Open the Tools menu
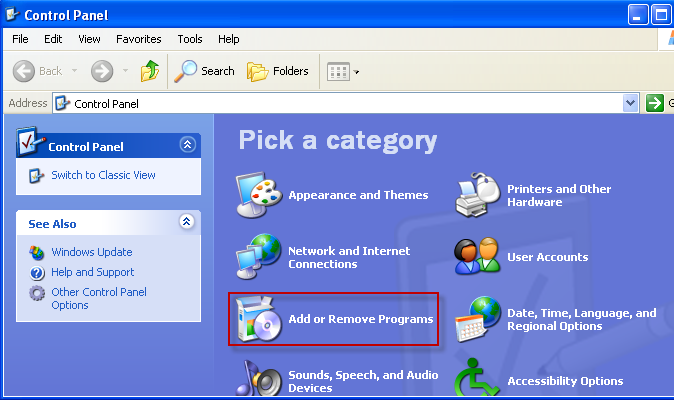The image size is (674, 400). 190,39
